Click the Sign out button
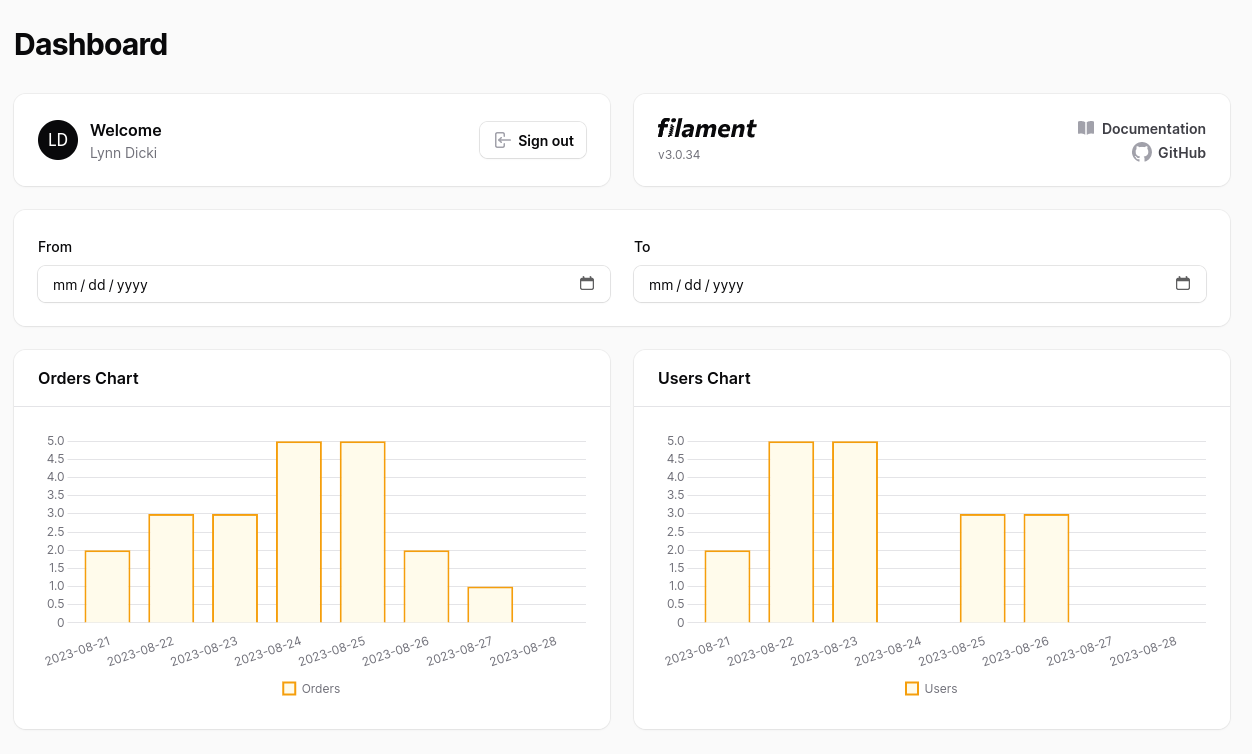This screenshot has width=1252, height=754. 533,141
